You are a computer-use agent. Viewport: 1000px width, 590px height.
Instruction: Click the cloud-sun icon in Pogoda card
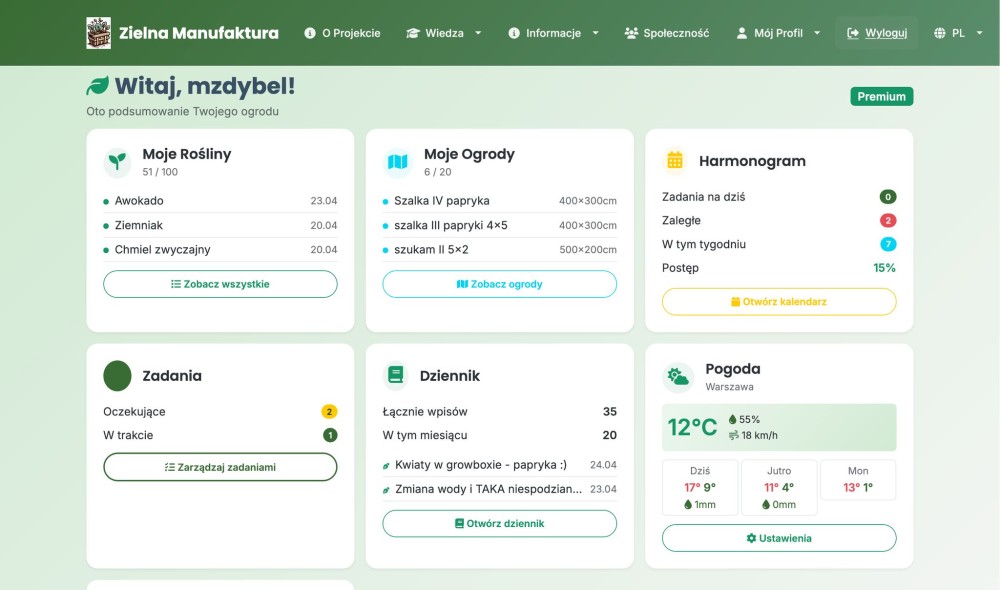(678, 377)
